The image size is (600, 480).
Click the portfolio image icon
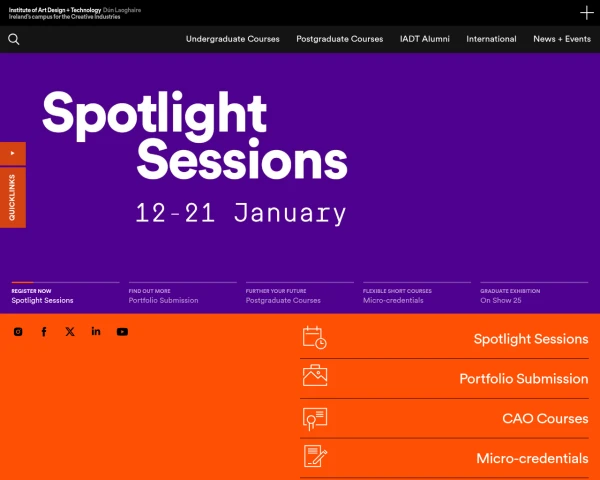click(x=315, y=377)
